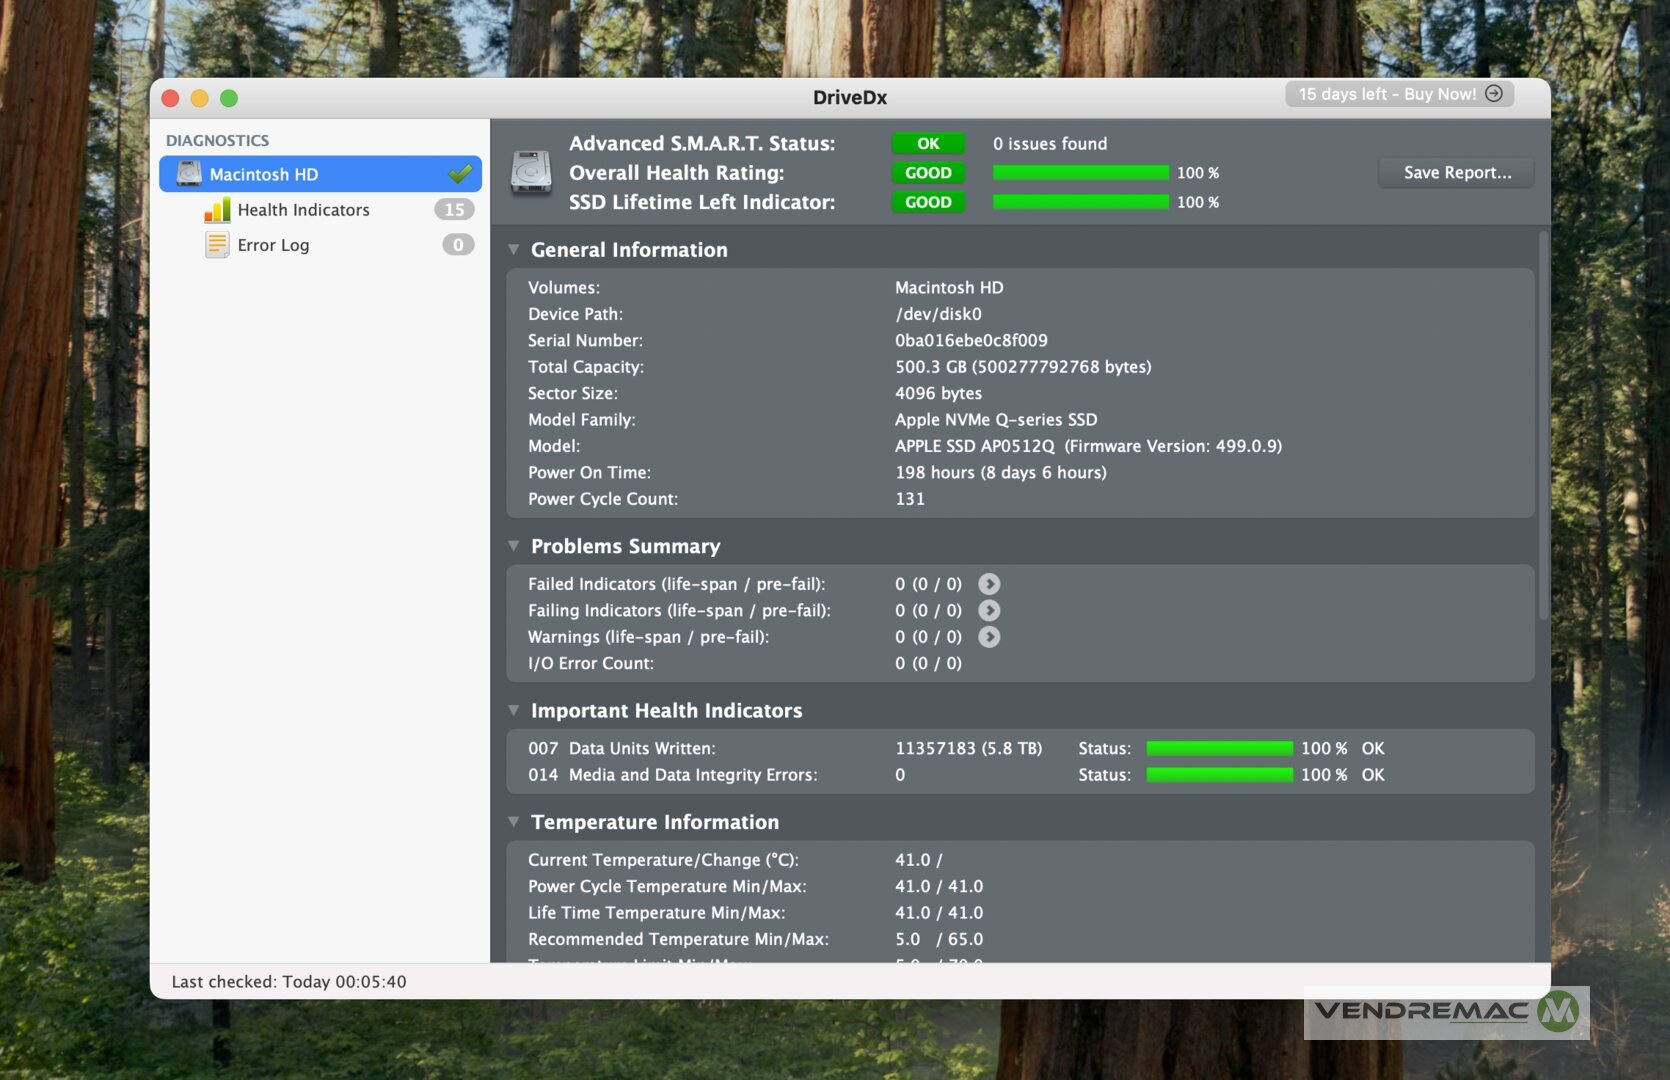
Task: Select Health Indicators in the sidebar
Action: (303, 210)
